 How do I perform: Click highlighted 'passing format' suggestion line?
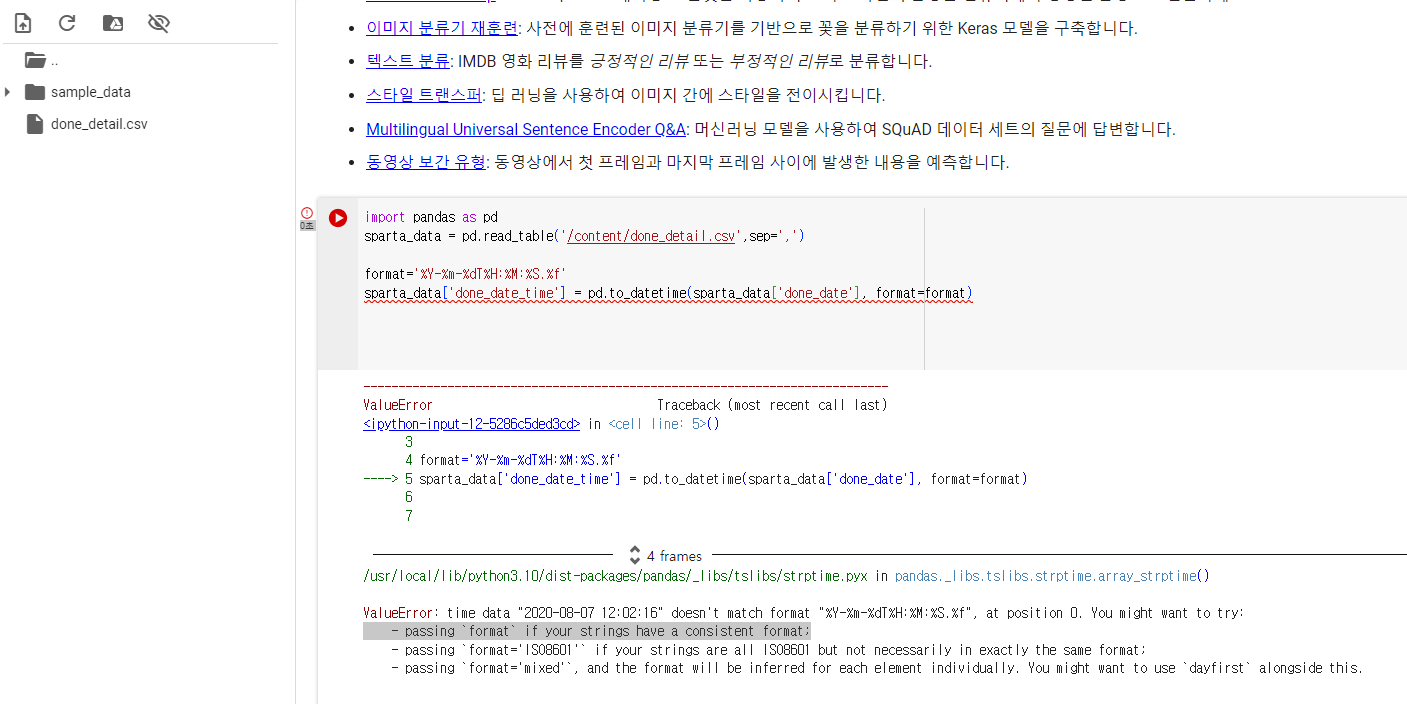click(587, 631)
